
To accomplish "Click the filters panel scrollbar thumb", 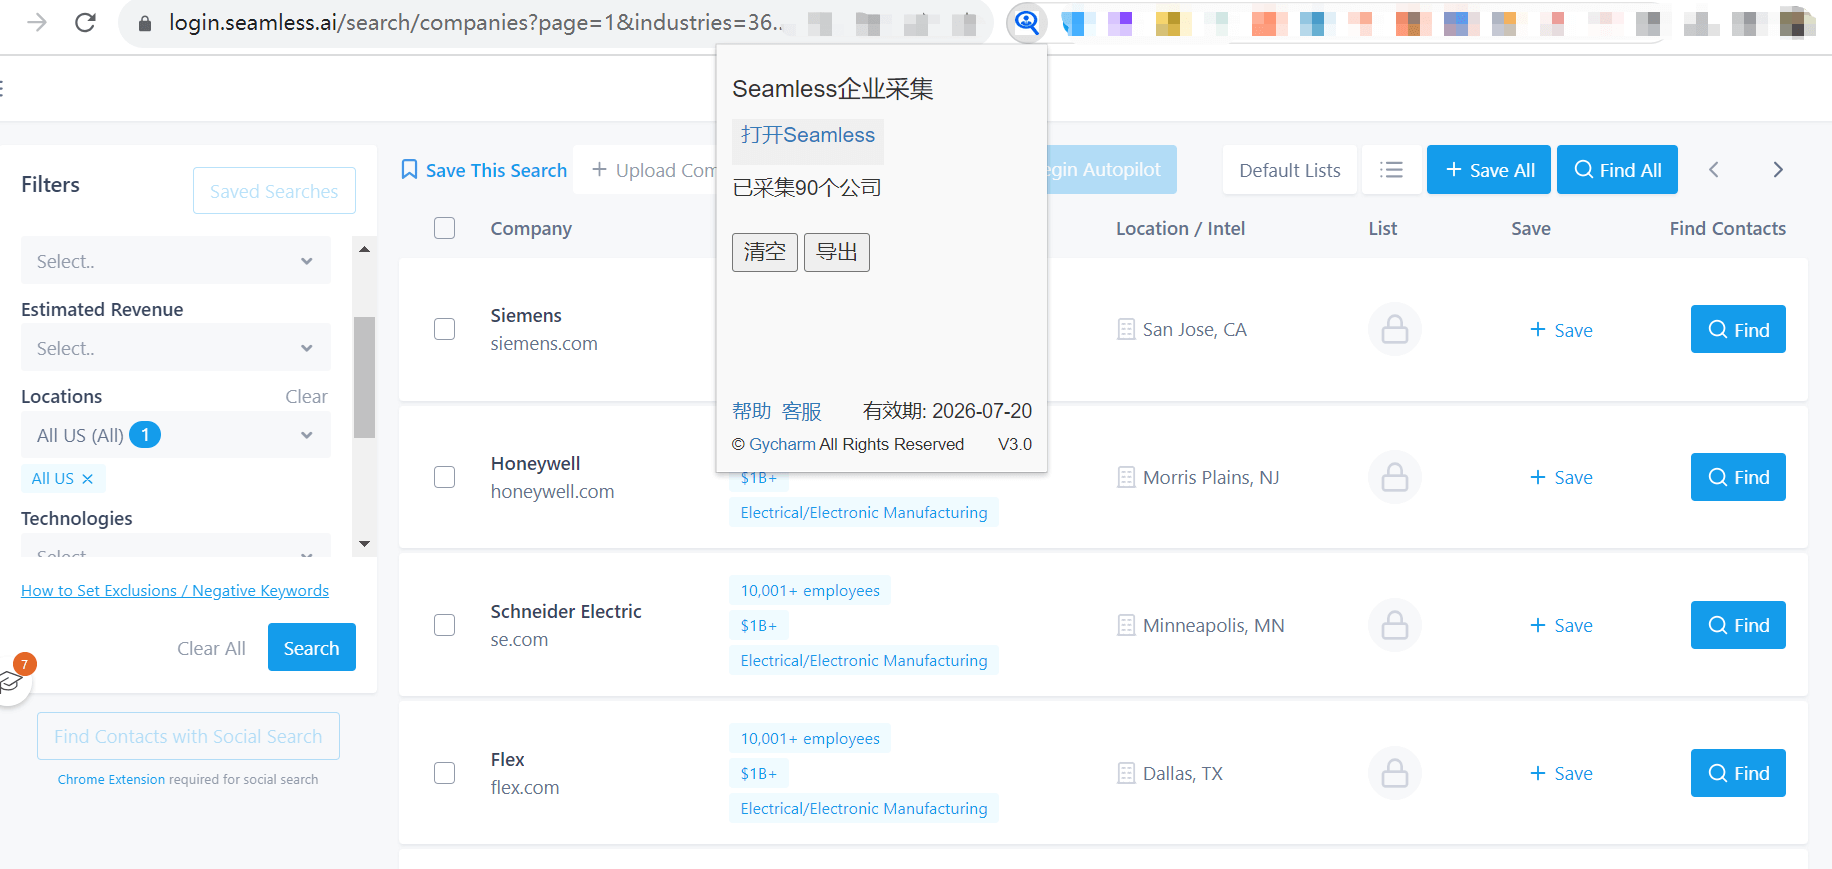I will tap(364, 377).
